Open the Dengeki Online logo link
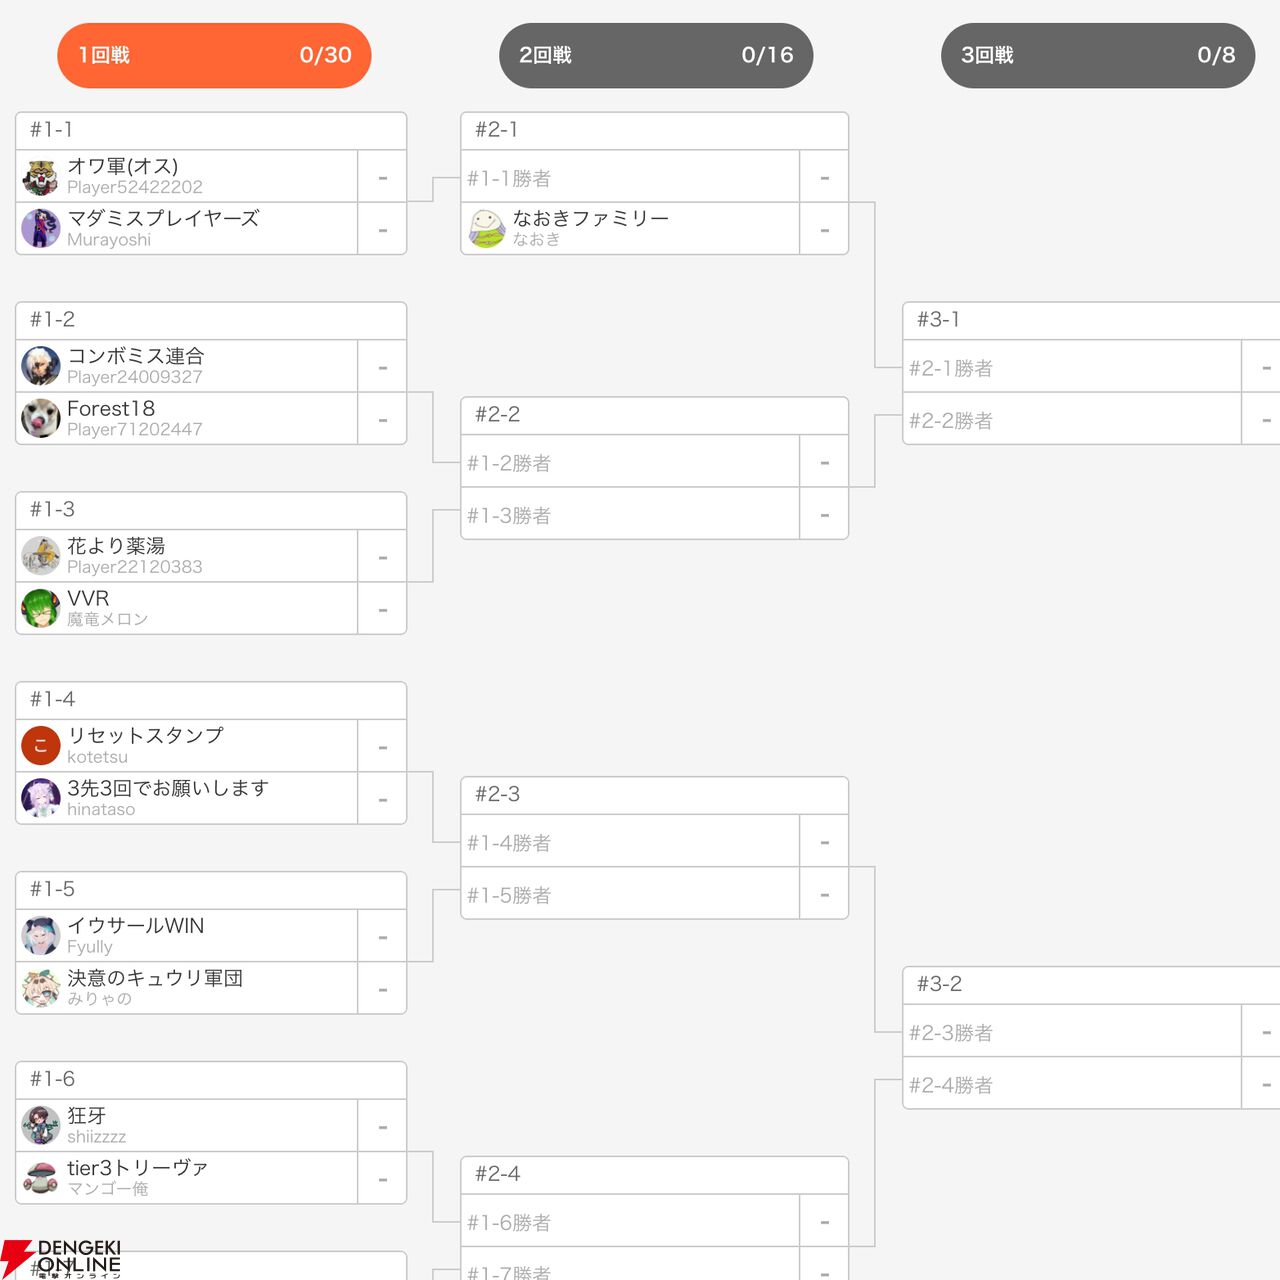This screenshot has width=1280, height=1280. point(62,1258)
